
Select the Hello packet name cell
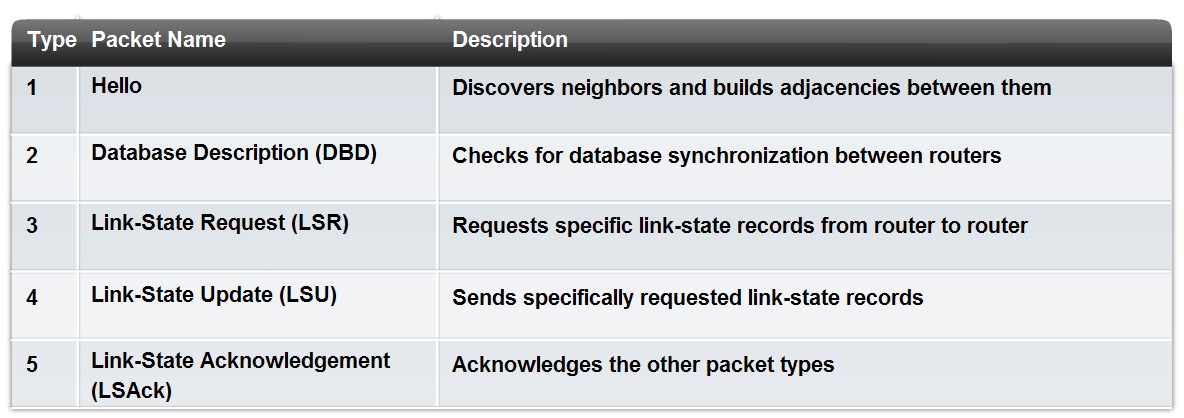click(x=116, y=86)
